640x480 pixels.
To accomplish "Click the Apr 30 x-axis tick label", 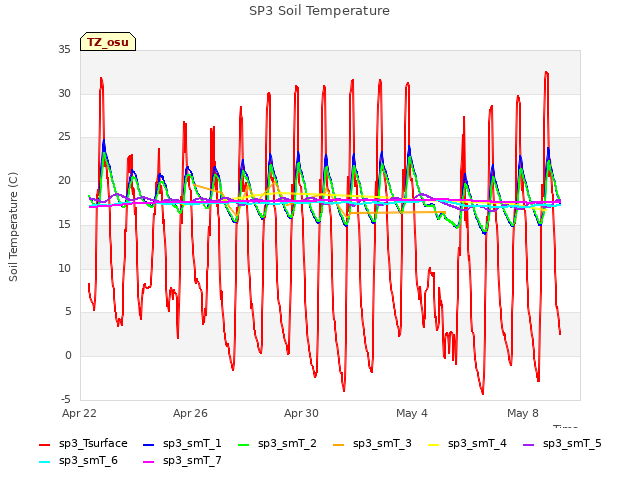I will 301,413.
